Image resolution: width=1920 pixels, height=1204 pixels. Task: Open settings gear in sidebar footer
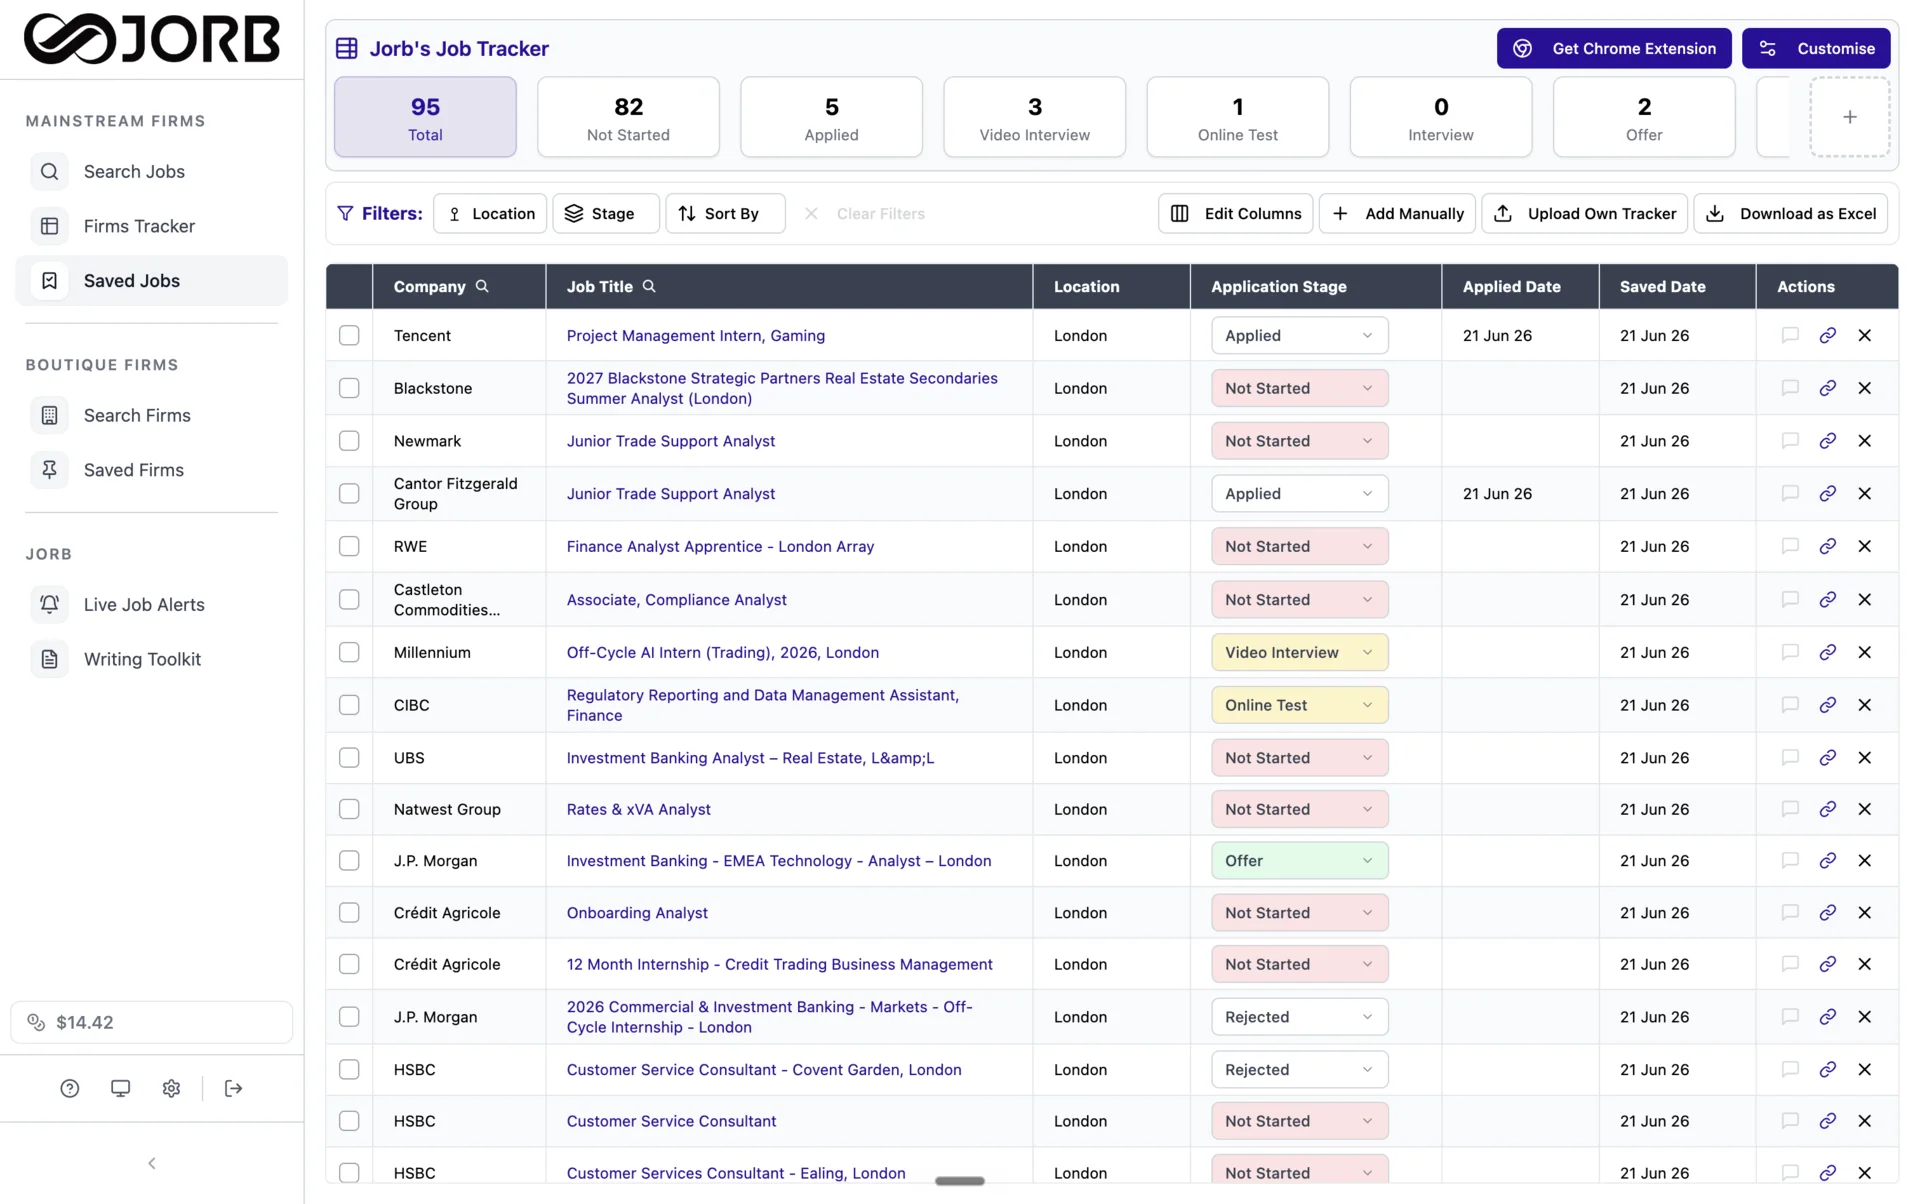(x=171, y=1088)
